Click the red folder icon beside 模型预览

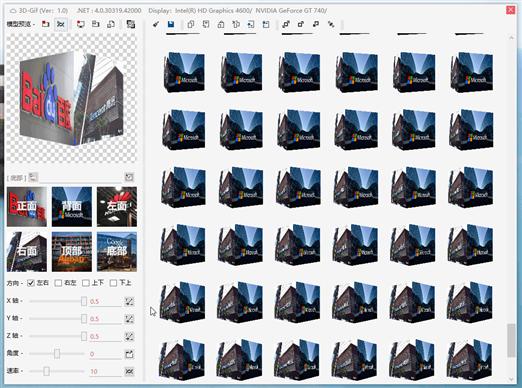coord(45,24)
